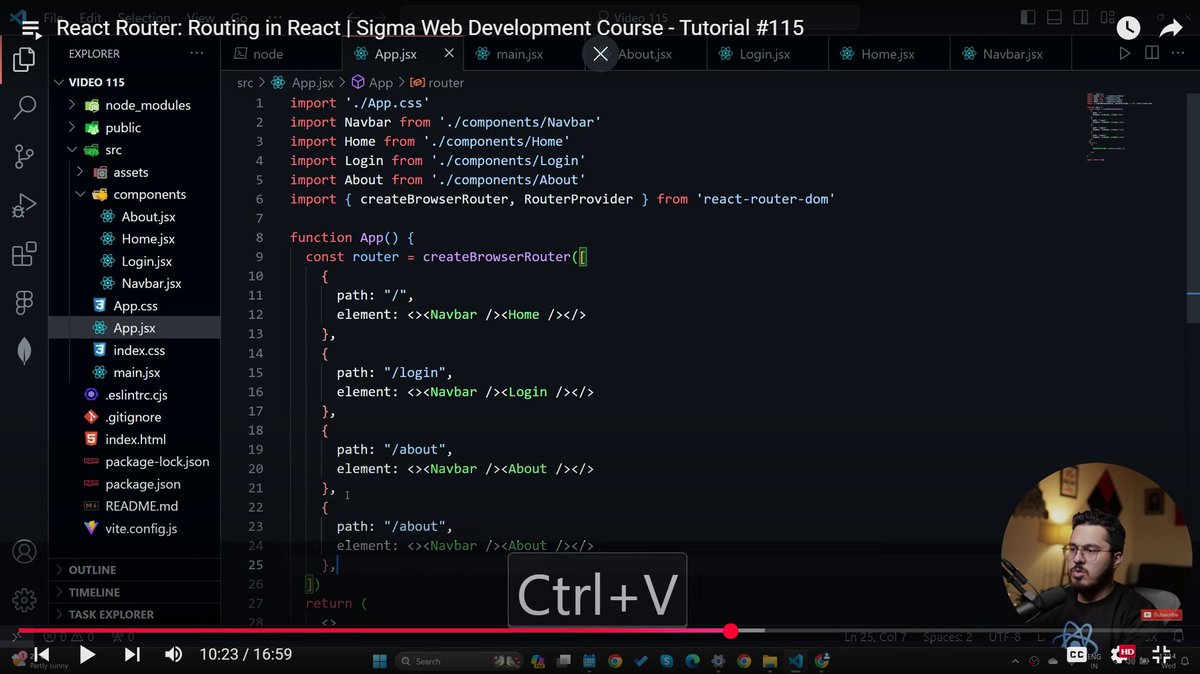
Task: Open the Source Control view
Action: pyautogui.click(x=24, y=156)
